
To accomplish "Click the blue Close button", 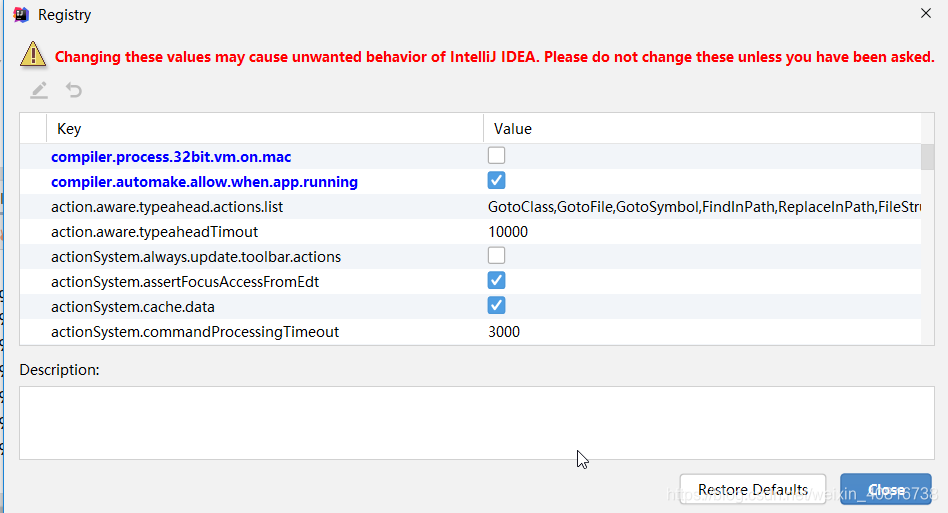I will click(886, 489).
